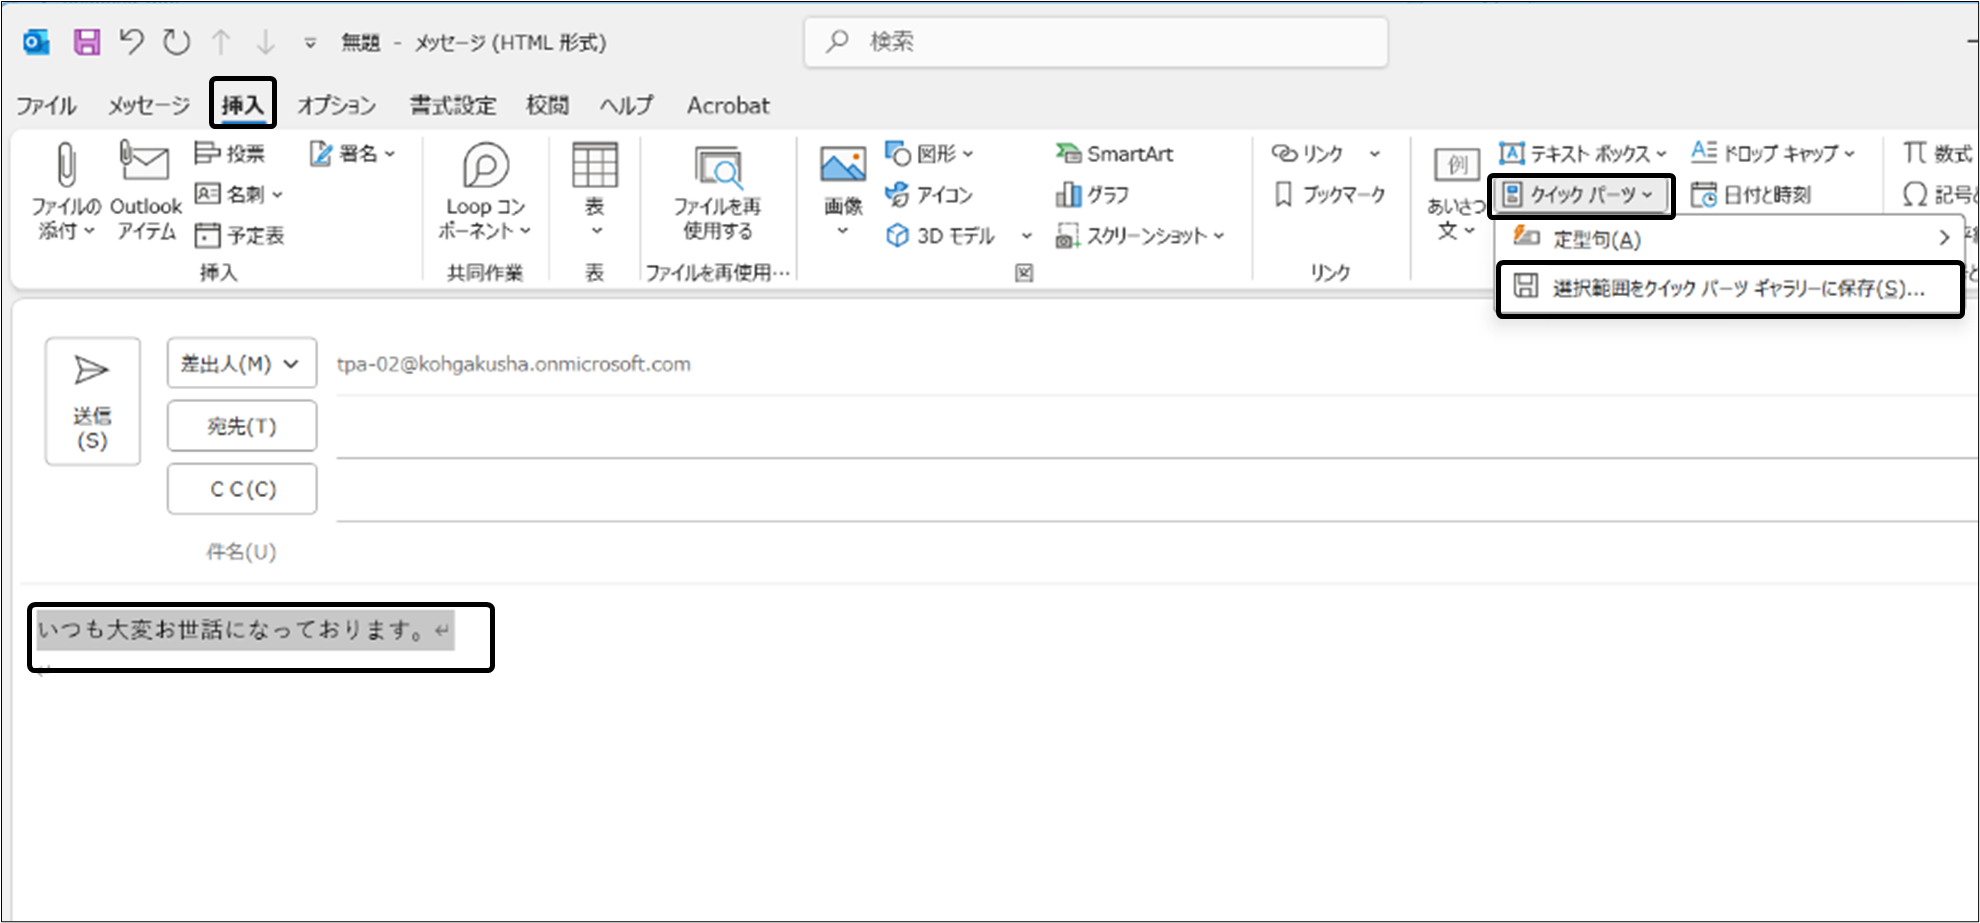Insert an Outlook item
The height and width of the screenshot is (923, 1980).
click(146, 190)
